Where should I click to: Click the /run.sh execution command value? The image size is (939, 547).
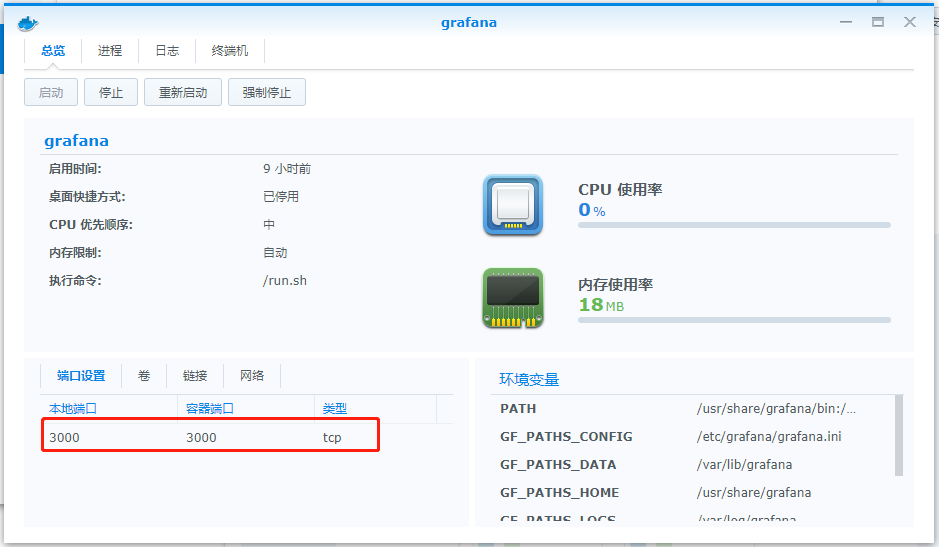tap(284, 280)
